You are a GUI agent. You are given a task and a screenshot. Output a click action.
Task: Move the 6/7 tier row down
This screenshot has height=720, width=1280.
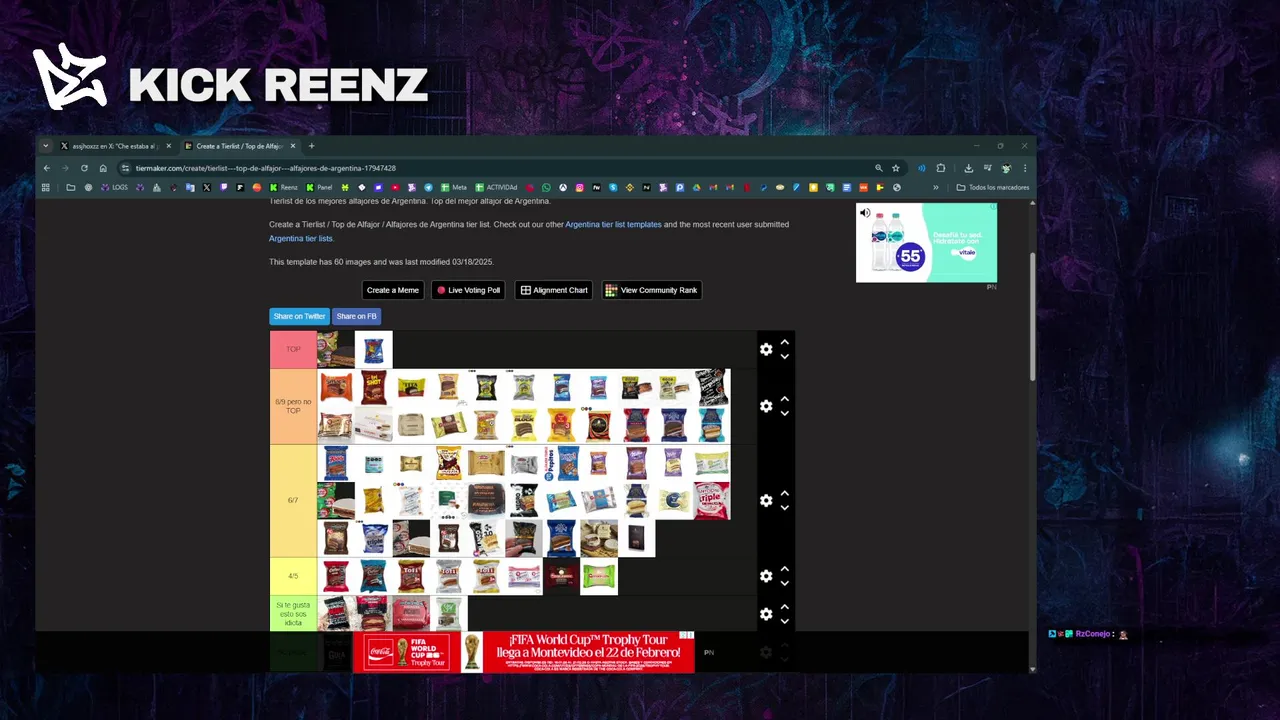pyautogui.click(x=785, y=507)
